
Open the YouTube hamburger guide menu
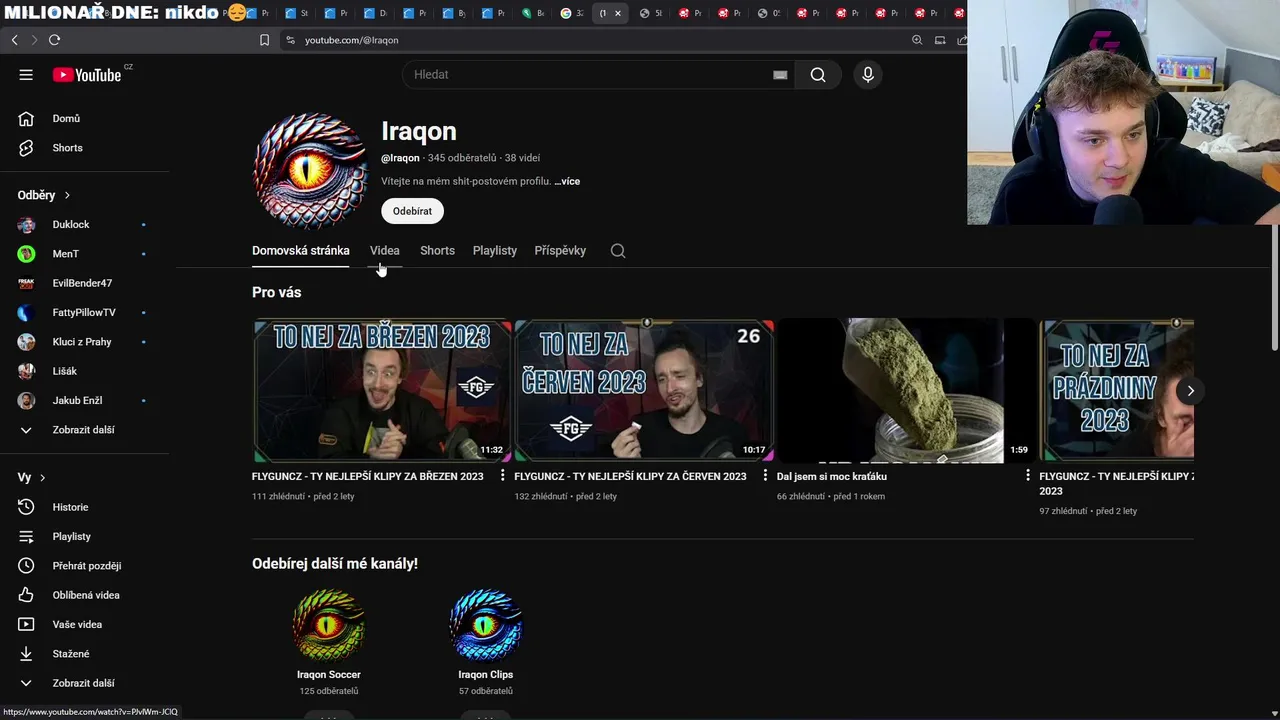(x=26, y=75)
